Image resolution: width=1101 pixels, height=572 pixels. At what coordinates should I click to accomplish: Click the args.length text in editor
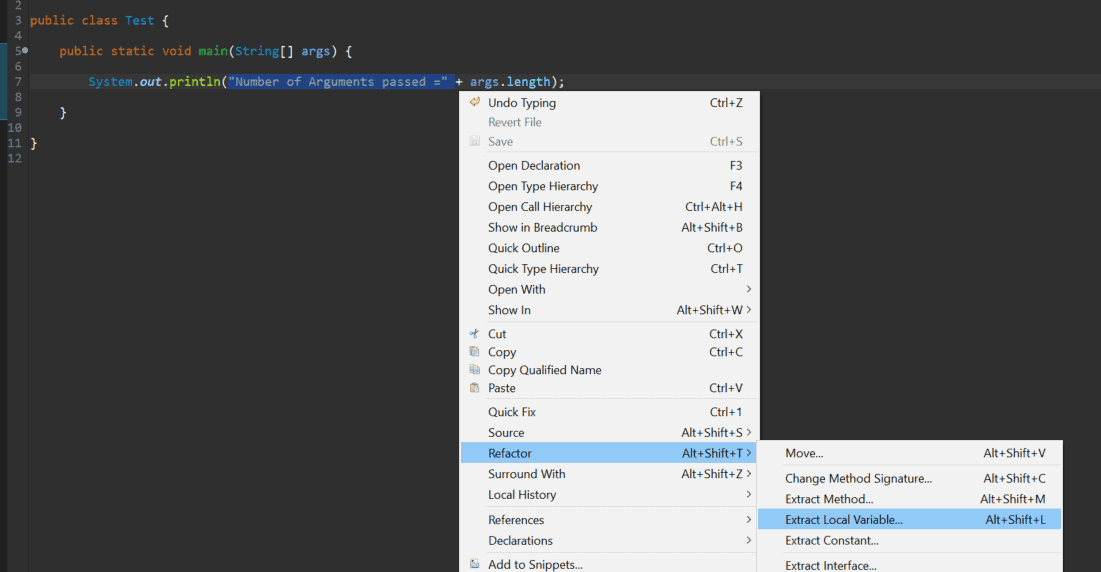510,81
